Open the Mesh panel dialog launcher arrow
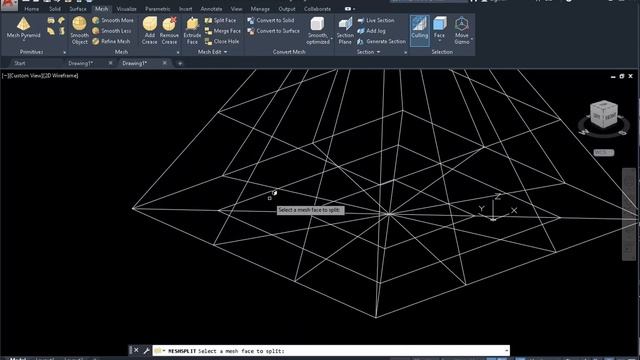 click(x=178, y=52)
